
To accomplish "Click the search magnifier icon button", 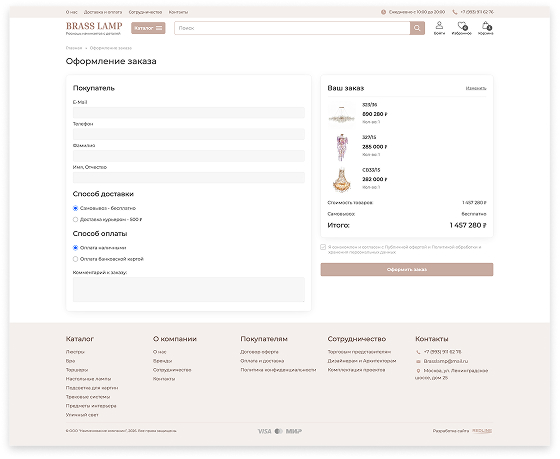I will 417,28.
